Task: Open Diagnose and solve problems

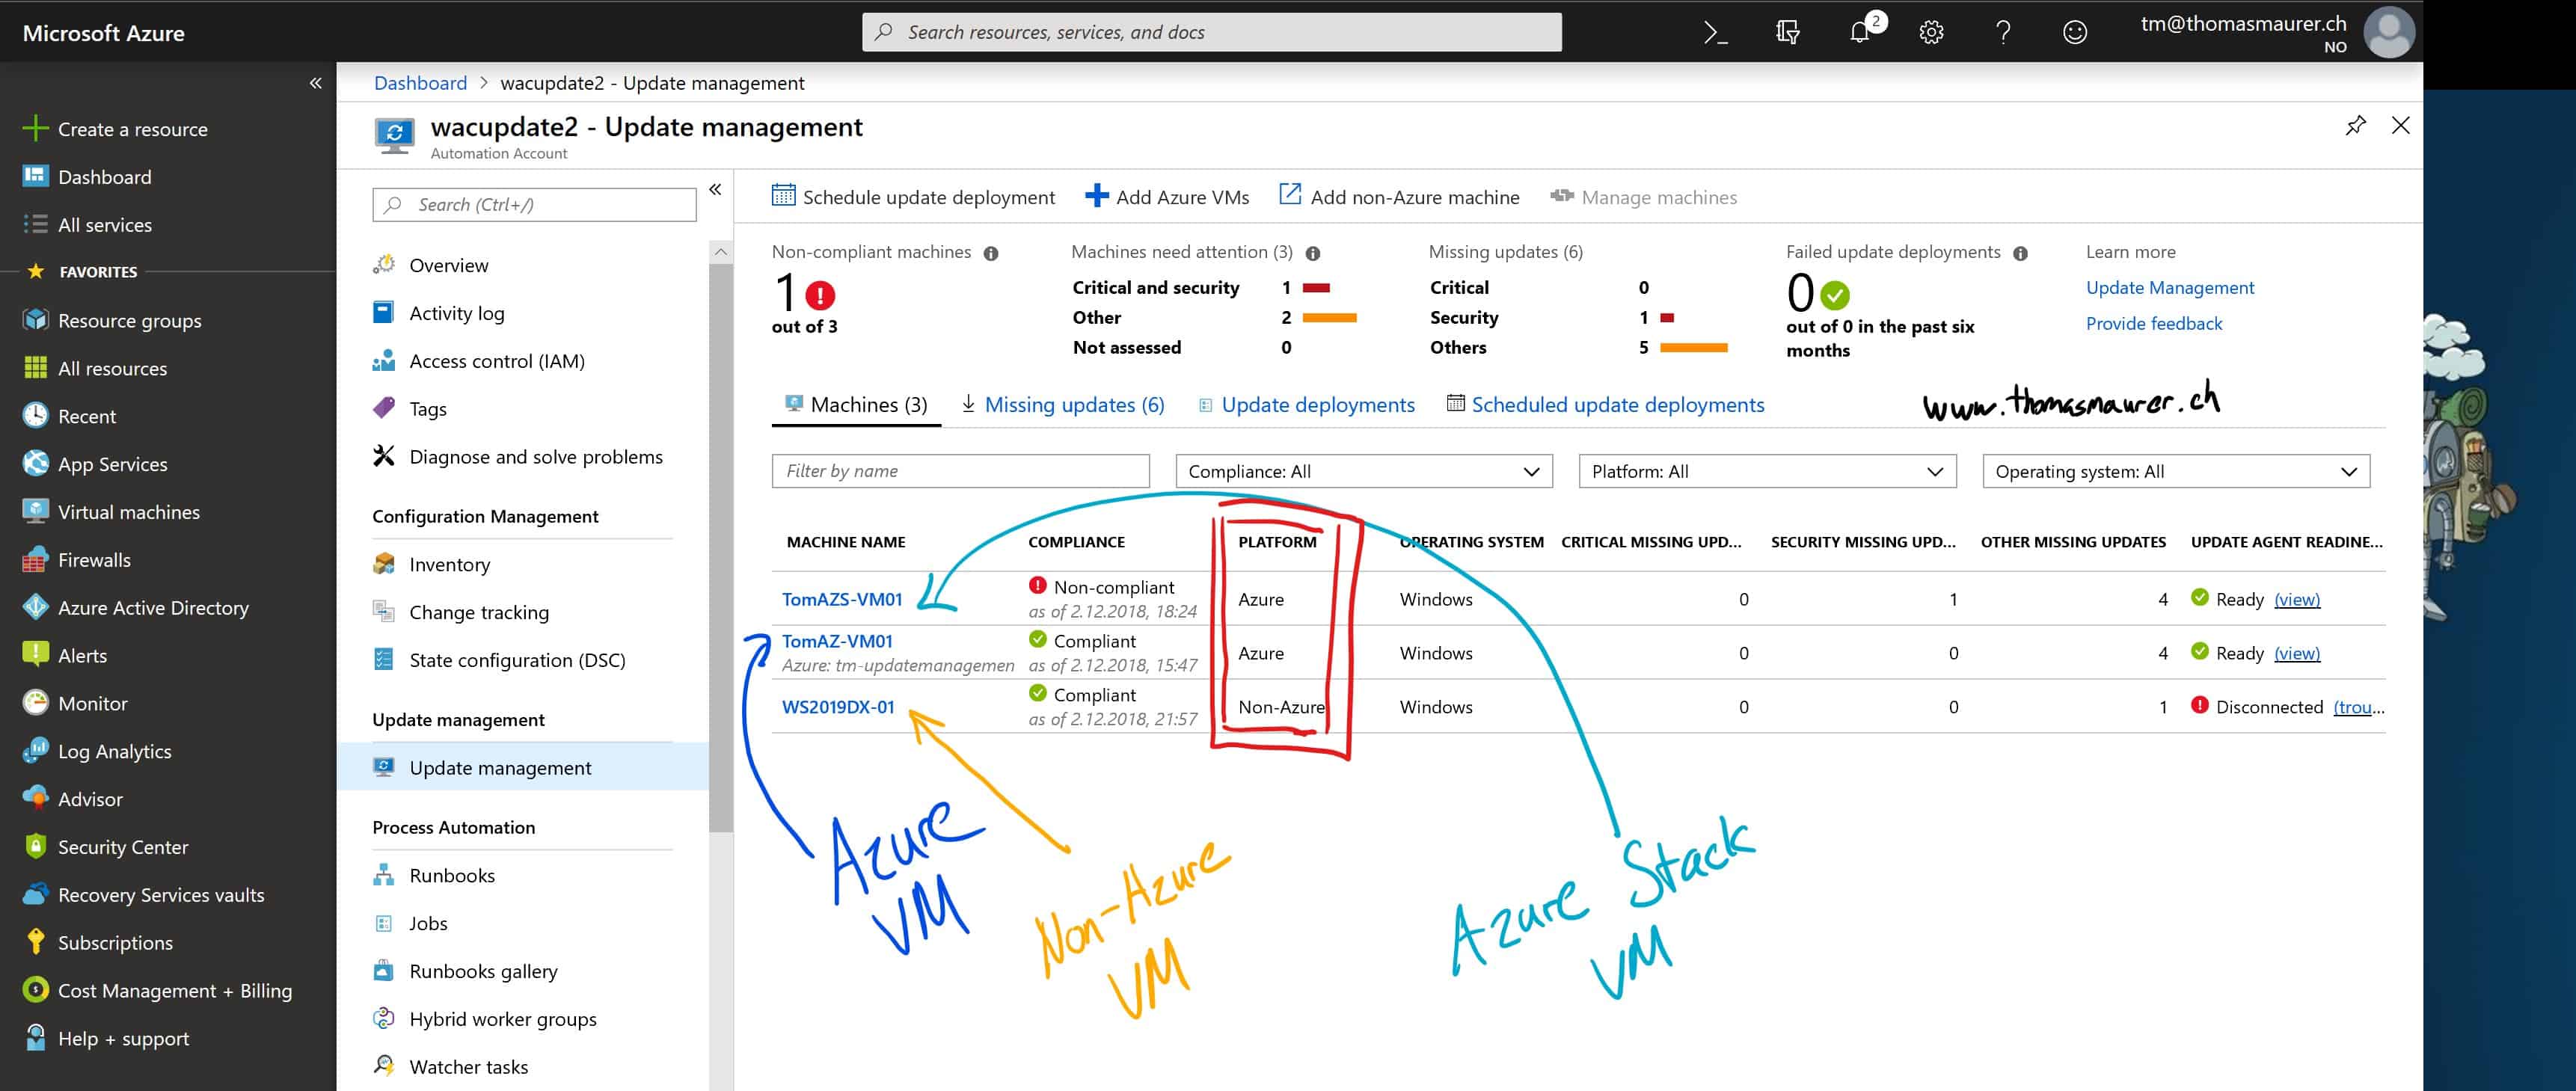Action: pos(536,457)
